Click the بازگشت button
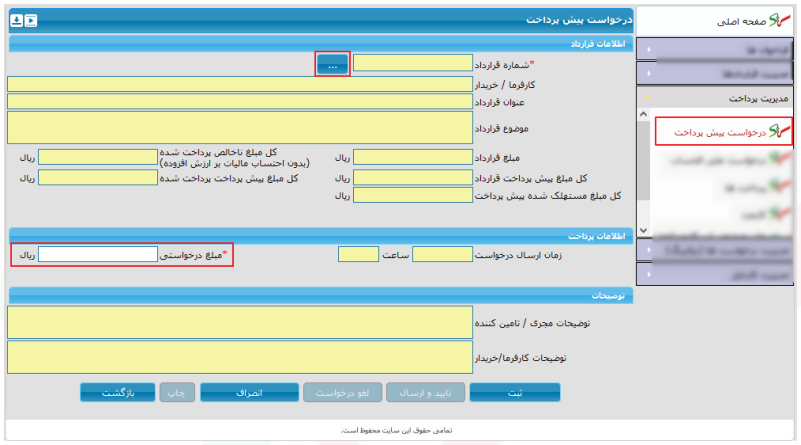 click(x=117, y=392)
